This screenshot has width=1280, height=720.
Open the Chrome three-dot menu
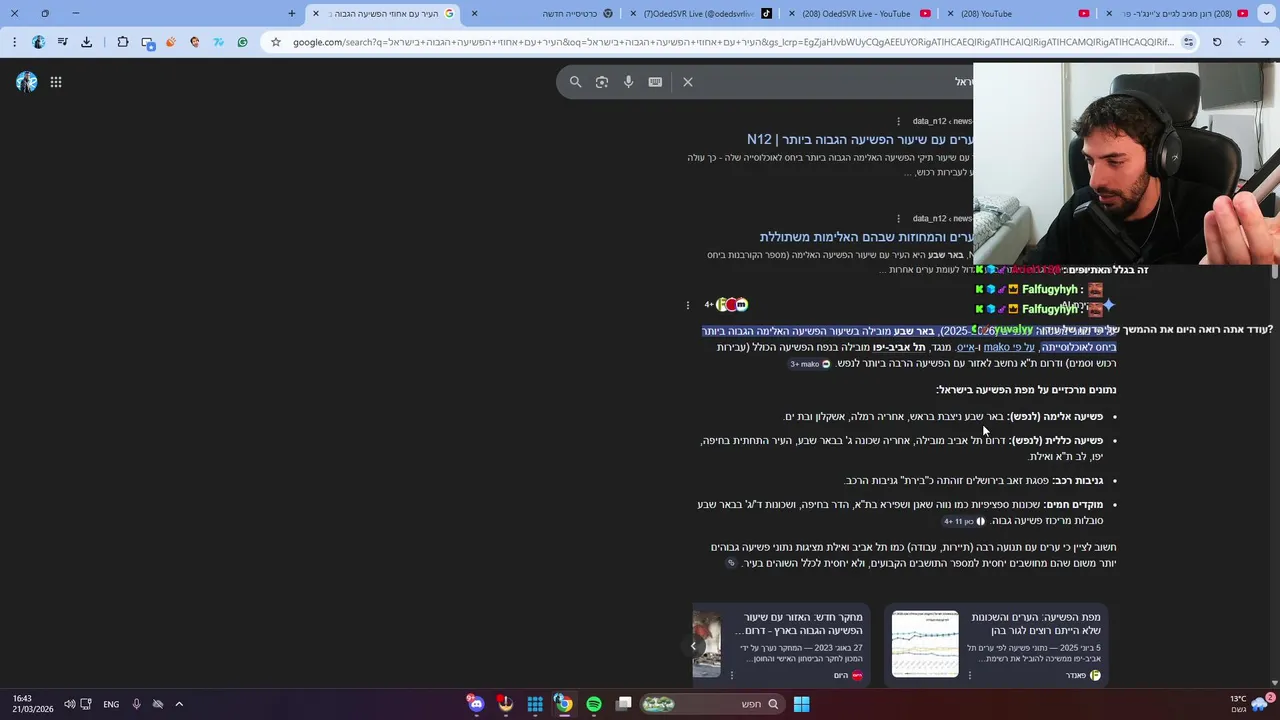14,42
